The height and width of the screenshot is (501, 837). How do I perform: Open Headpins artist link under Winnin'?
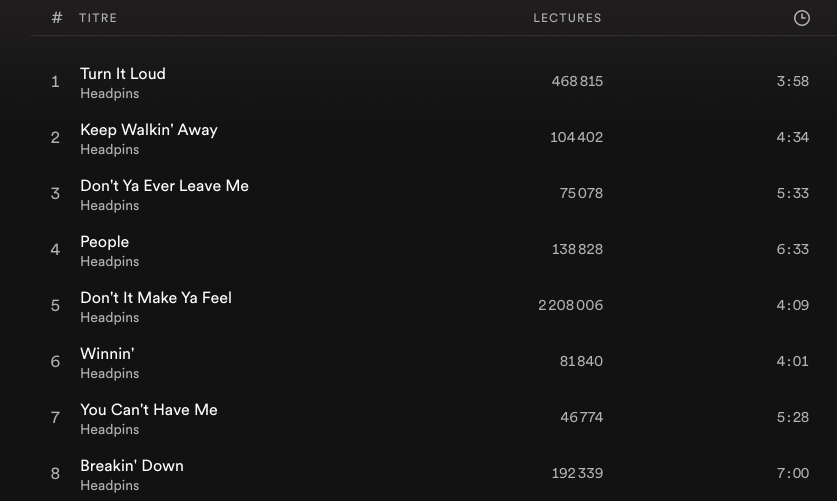[109, 374]
